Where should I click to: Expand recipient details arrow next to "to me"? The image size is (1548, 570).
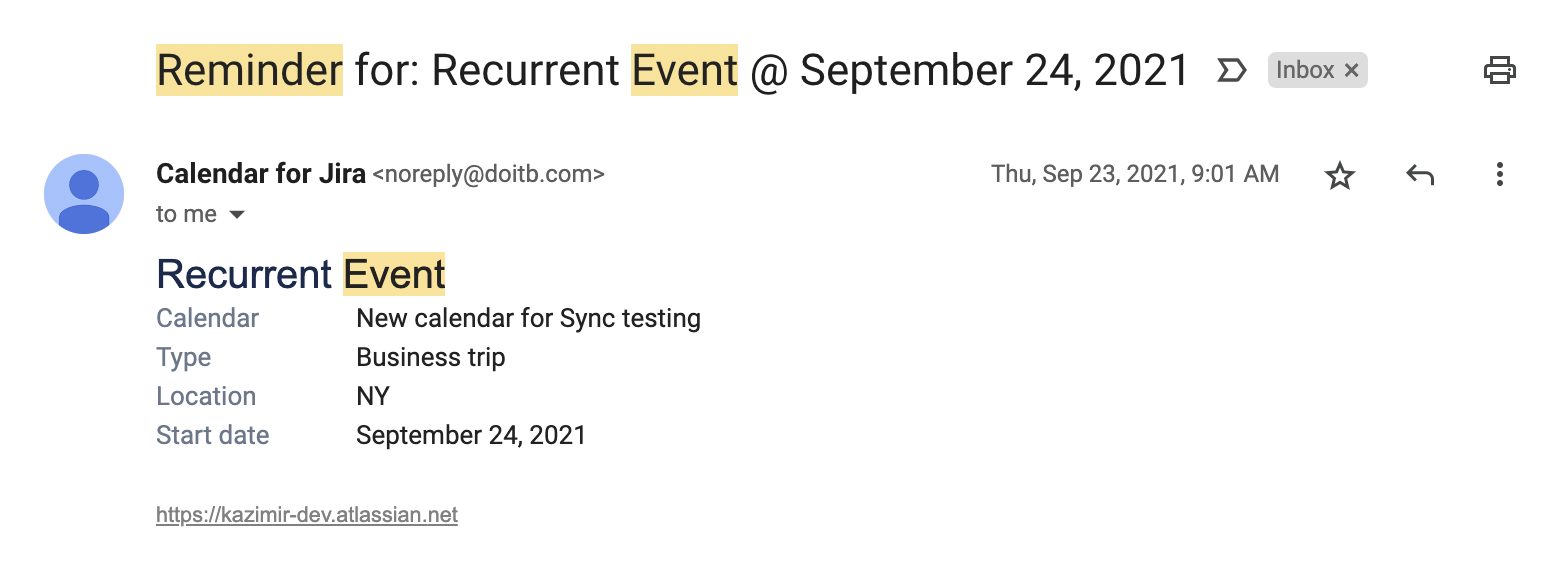tap(237, 215)
